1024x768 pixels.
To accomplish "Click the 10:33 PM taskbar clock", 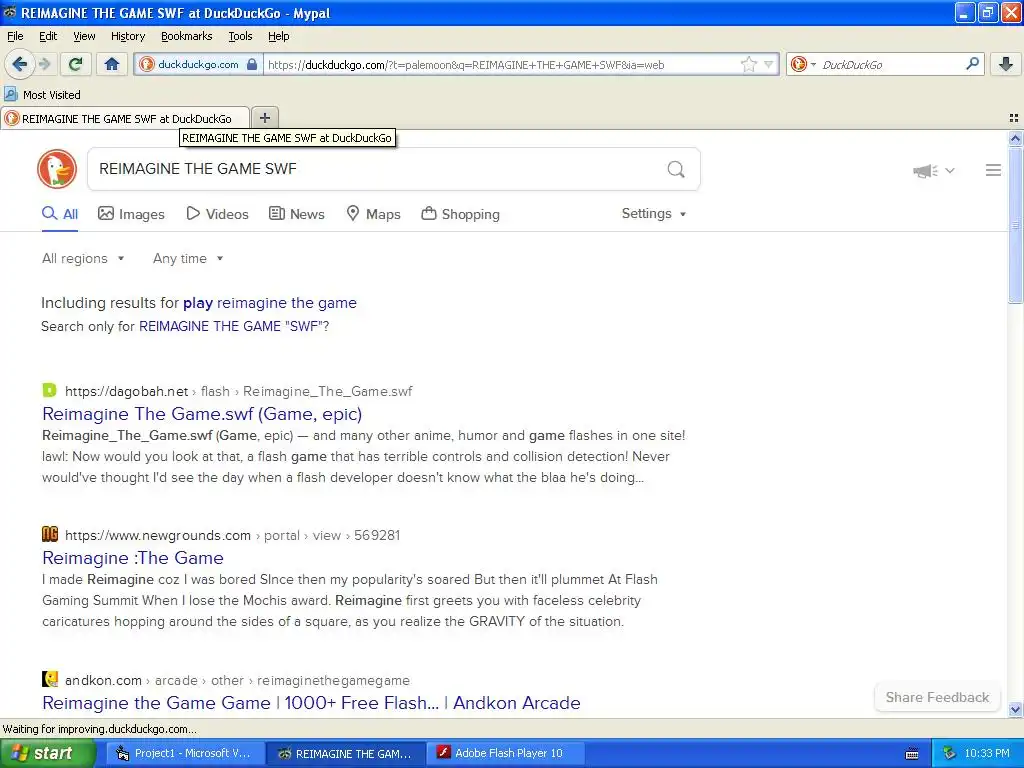I will [x=987, y=753].
